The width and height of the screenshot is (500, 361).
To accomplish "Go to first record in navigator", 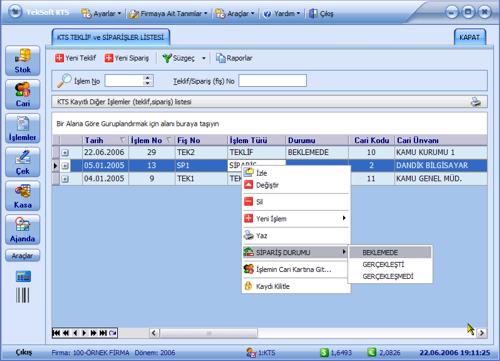I will pyautogui.click(x=57, y=333).
